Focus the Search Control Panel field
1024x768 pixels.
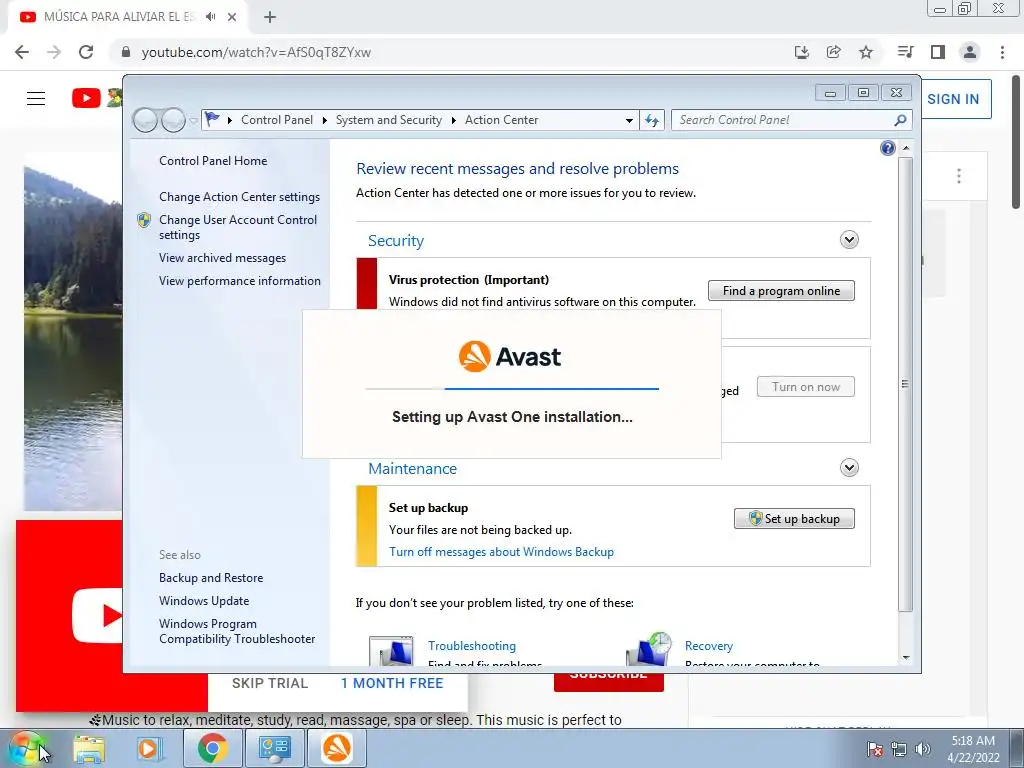(x=784, y=120)
